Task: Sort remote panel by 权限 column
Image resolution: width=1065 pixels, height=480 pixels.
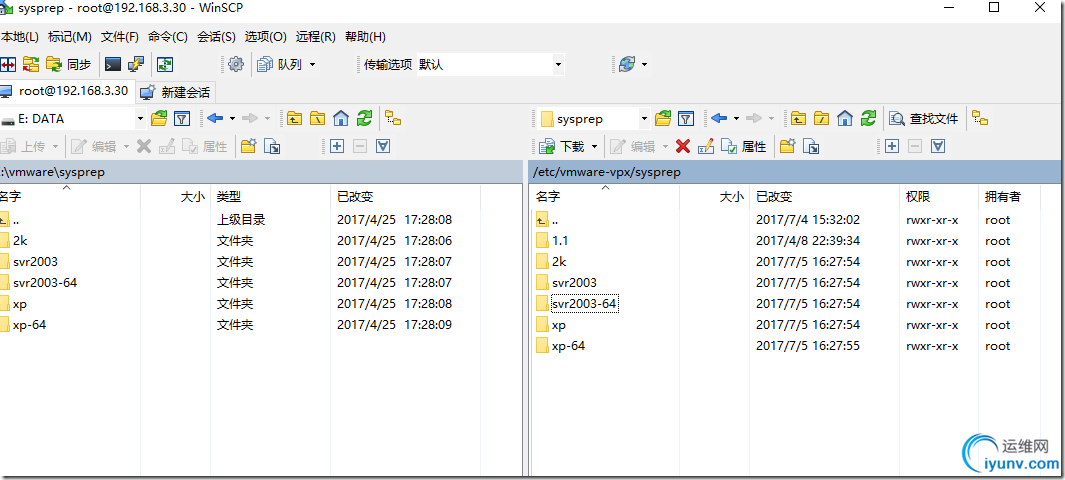Action: click(939, 197)
